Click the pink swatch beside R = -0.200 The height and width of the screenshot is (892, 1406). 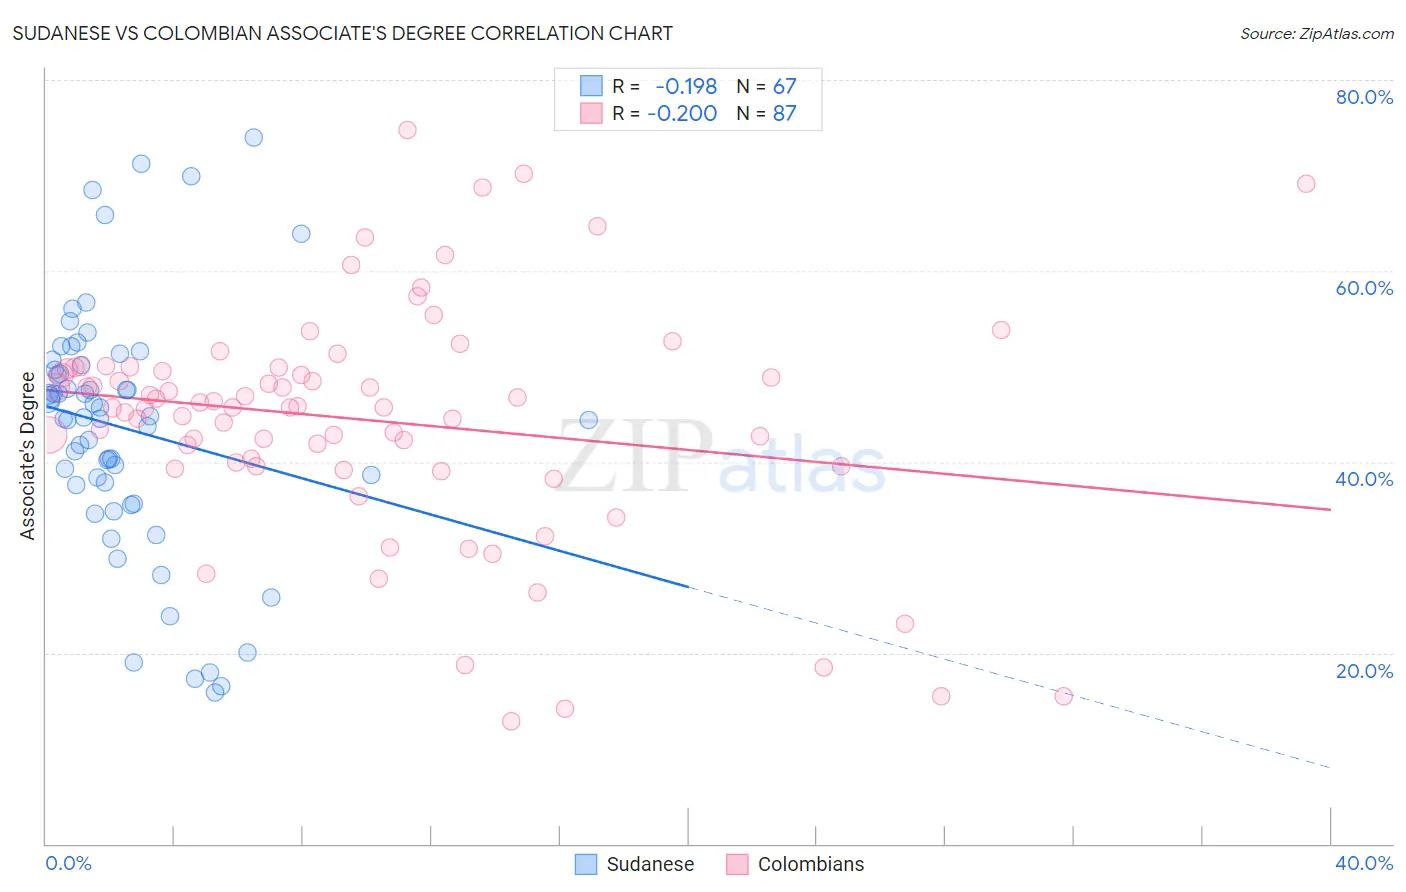coord(592,113)
